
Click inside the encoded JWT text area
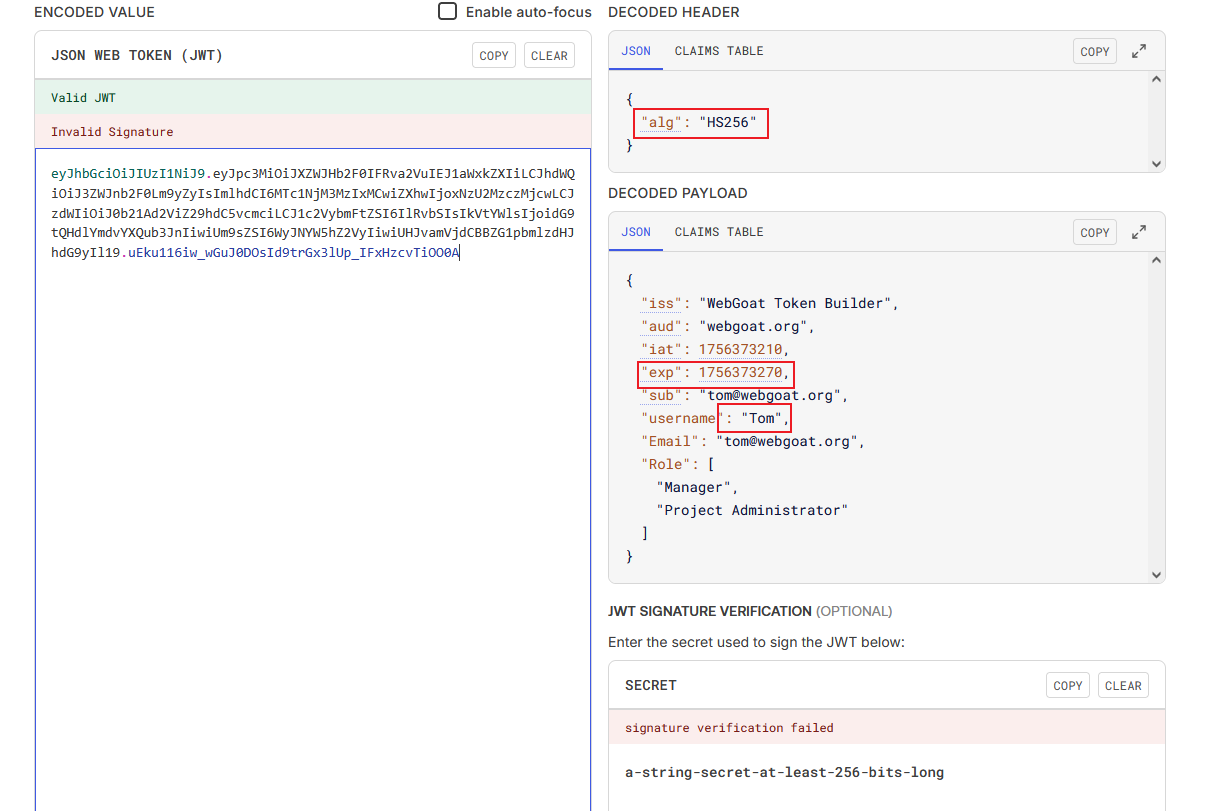click(313, 480)
